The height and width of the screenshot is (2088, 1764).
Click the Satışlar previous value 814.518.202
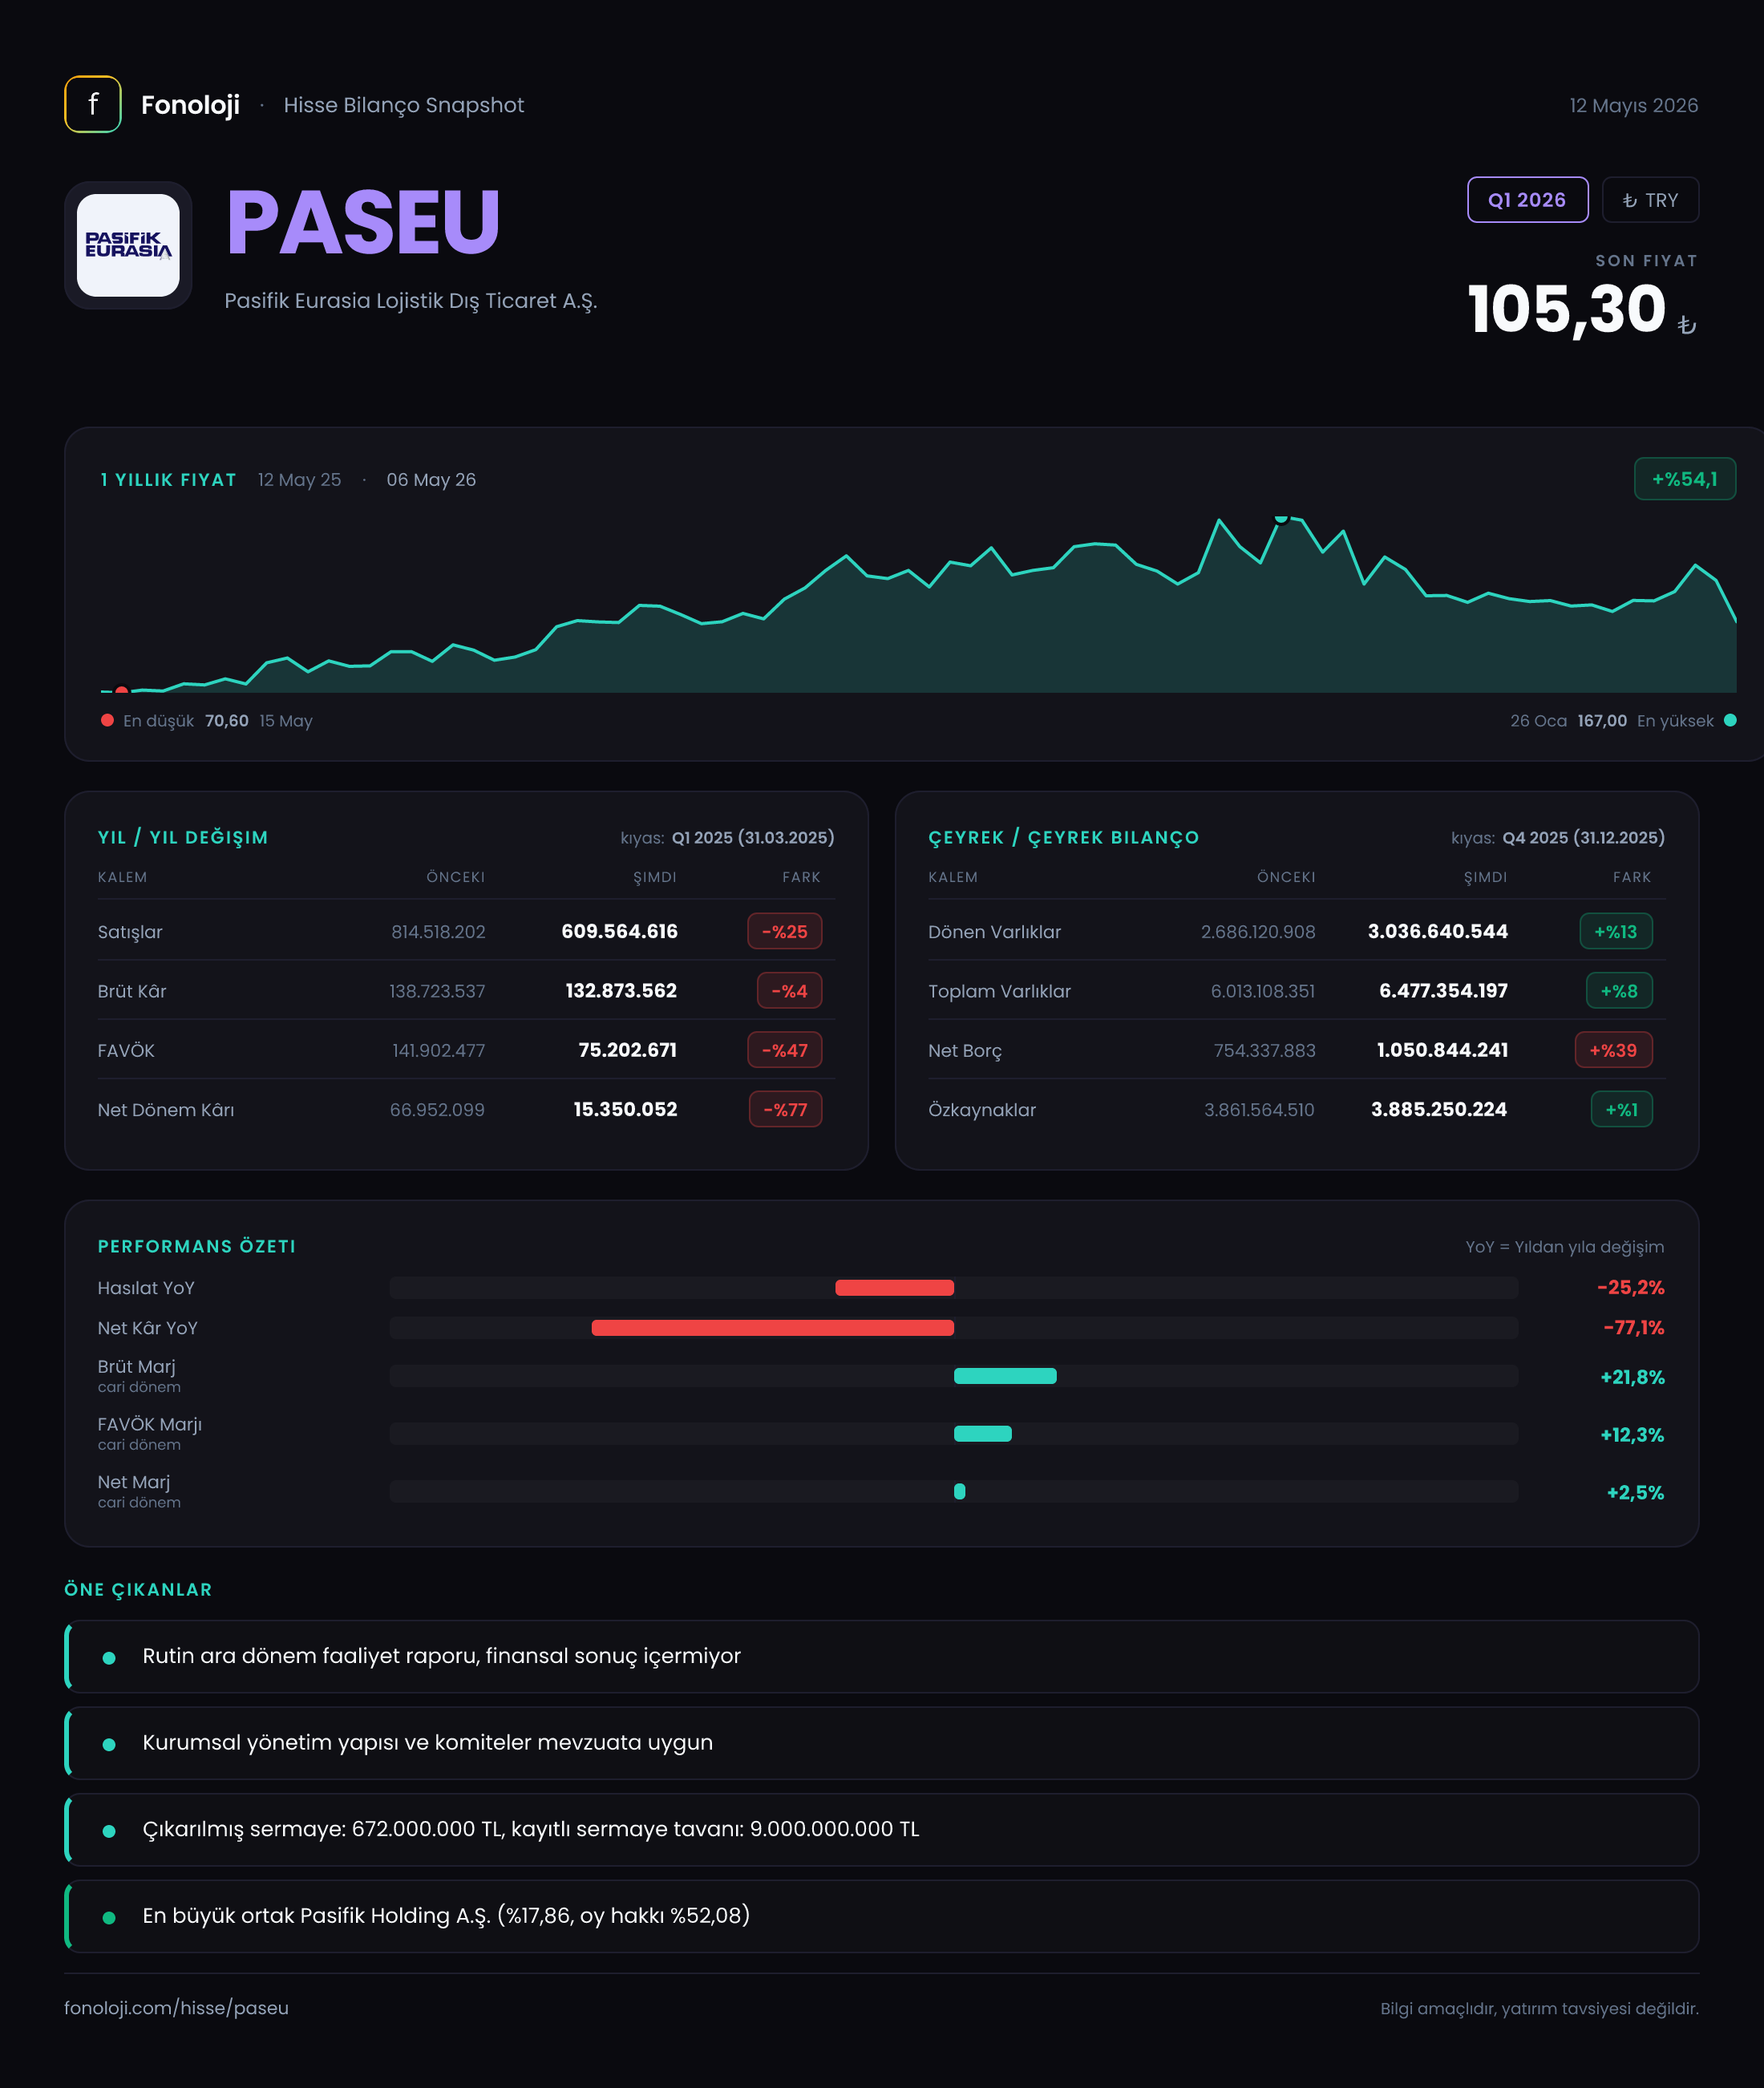click(438, 931)
